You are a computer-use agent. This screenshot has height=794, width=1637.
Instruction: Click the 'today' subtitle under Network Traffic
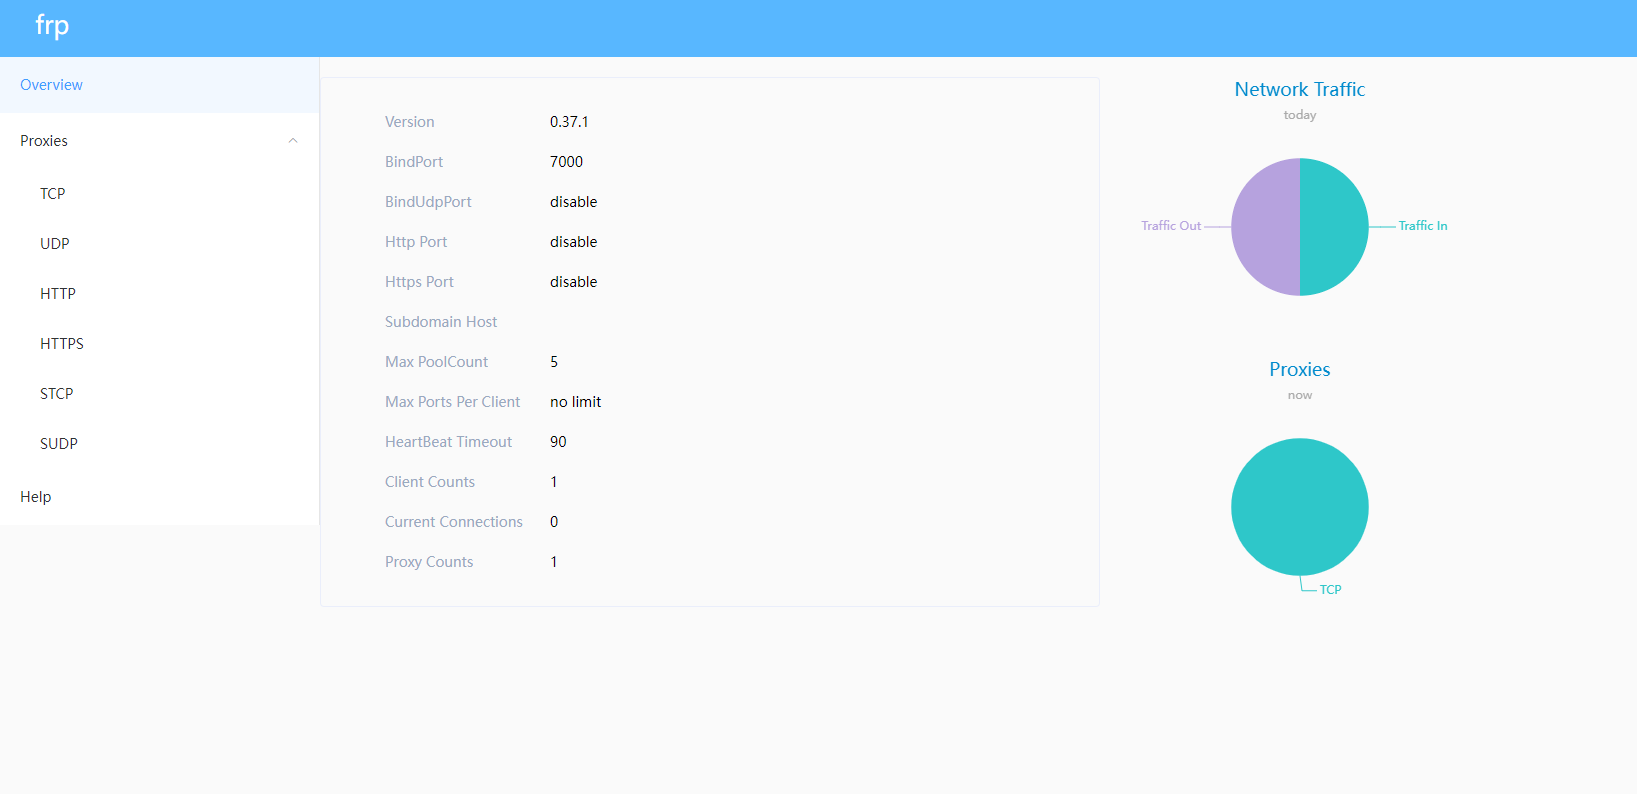click(1300, 115)
